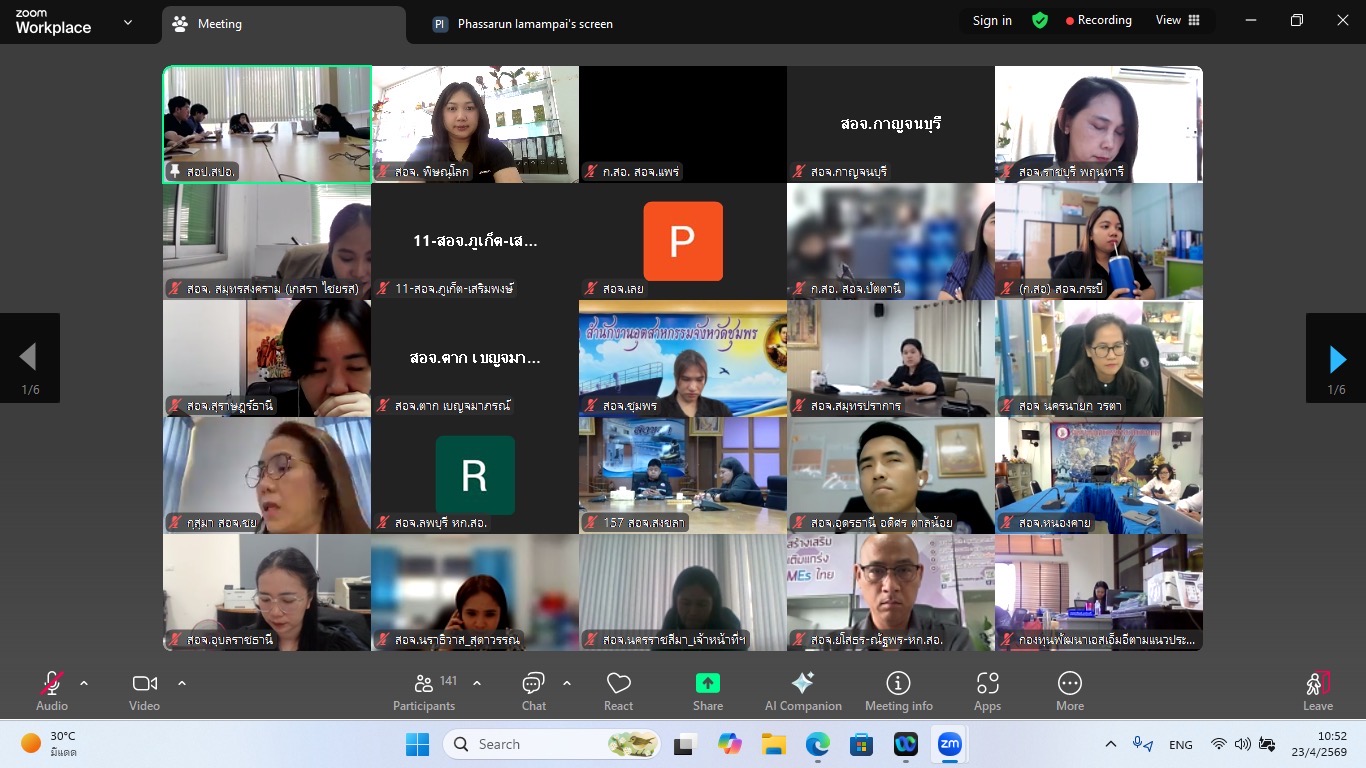Click the green encryption shield icon
The width and height of the screenshot is (1366, 768).
click(1040, 21)
